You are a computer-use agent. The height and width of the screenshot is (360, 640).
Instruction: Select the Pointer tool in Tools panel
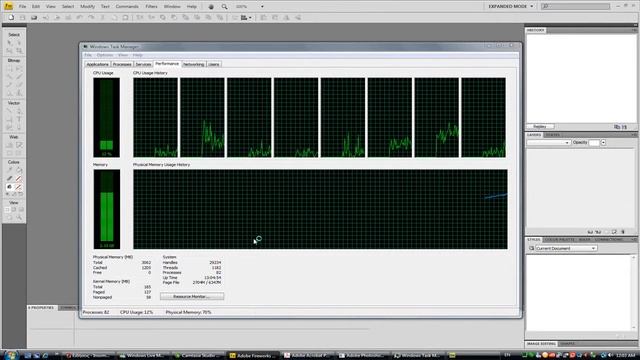pos(9,42)
